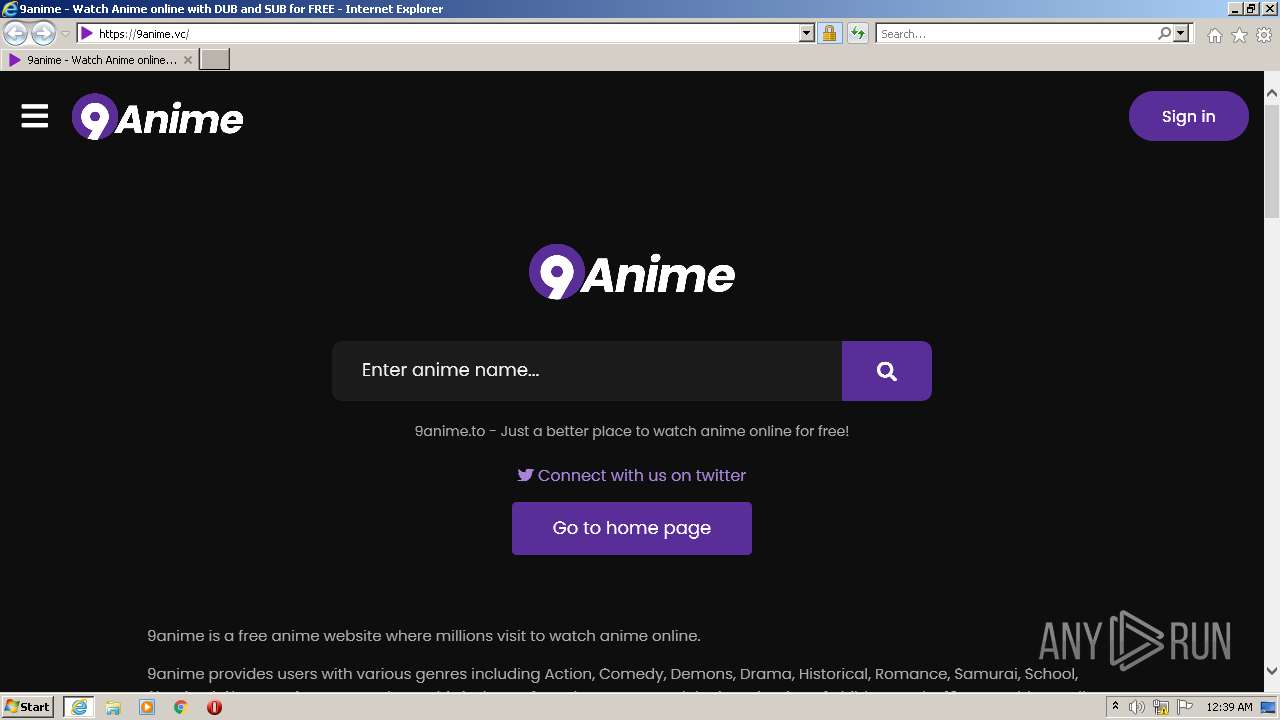
Task: Click Sign in button
Action: (1189, 116)
